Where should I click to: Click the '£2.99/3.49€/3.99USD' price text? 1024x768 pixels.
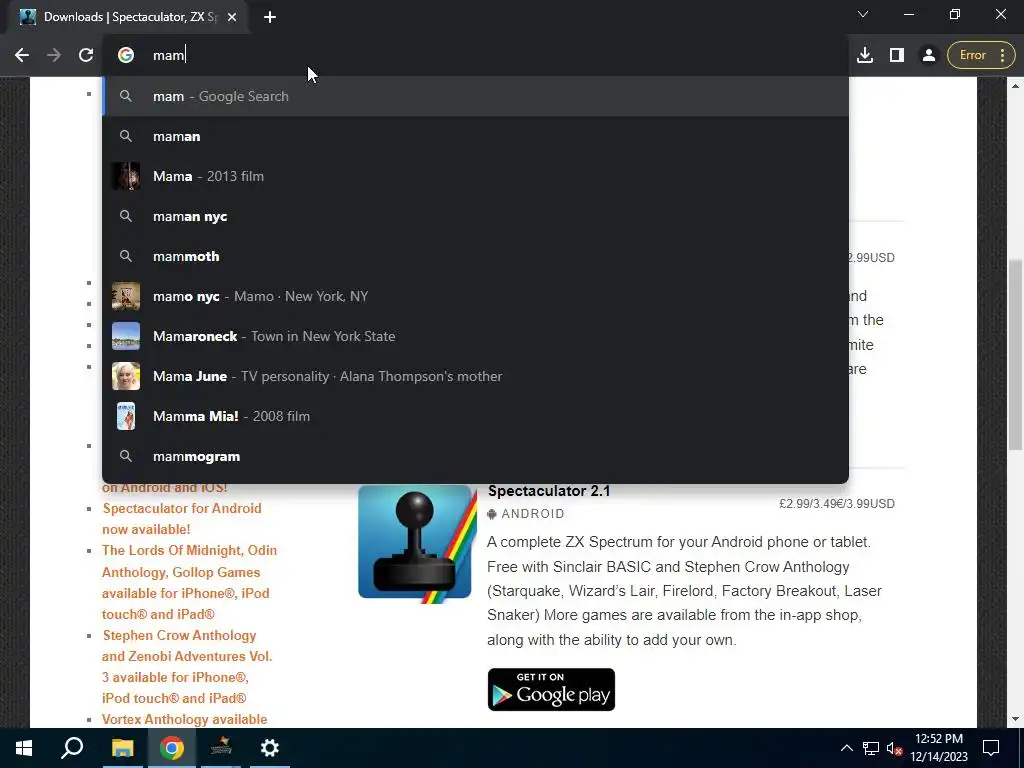point(837,504)
